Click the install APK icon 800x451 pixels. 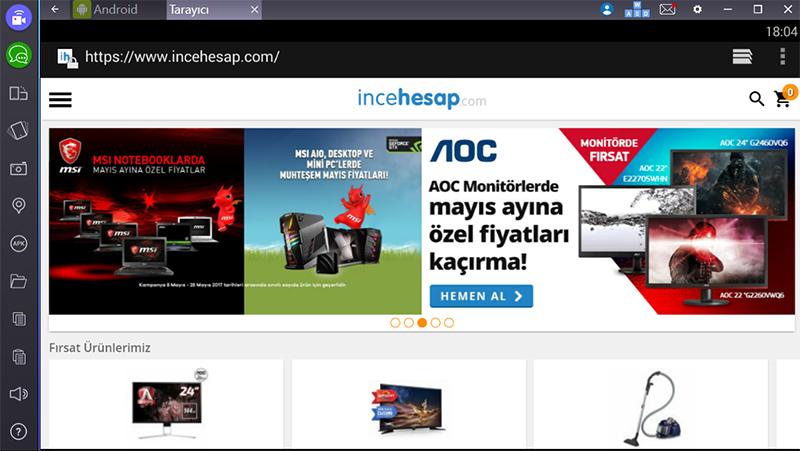[x=18, y=243]
